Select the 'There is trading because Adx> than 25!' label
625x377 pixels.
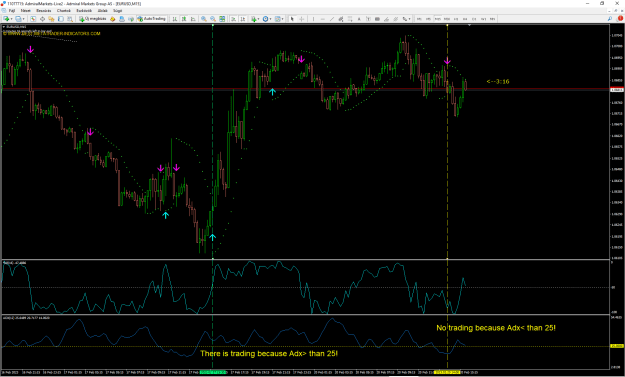coord(269,353)
